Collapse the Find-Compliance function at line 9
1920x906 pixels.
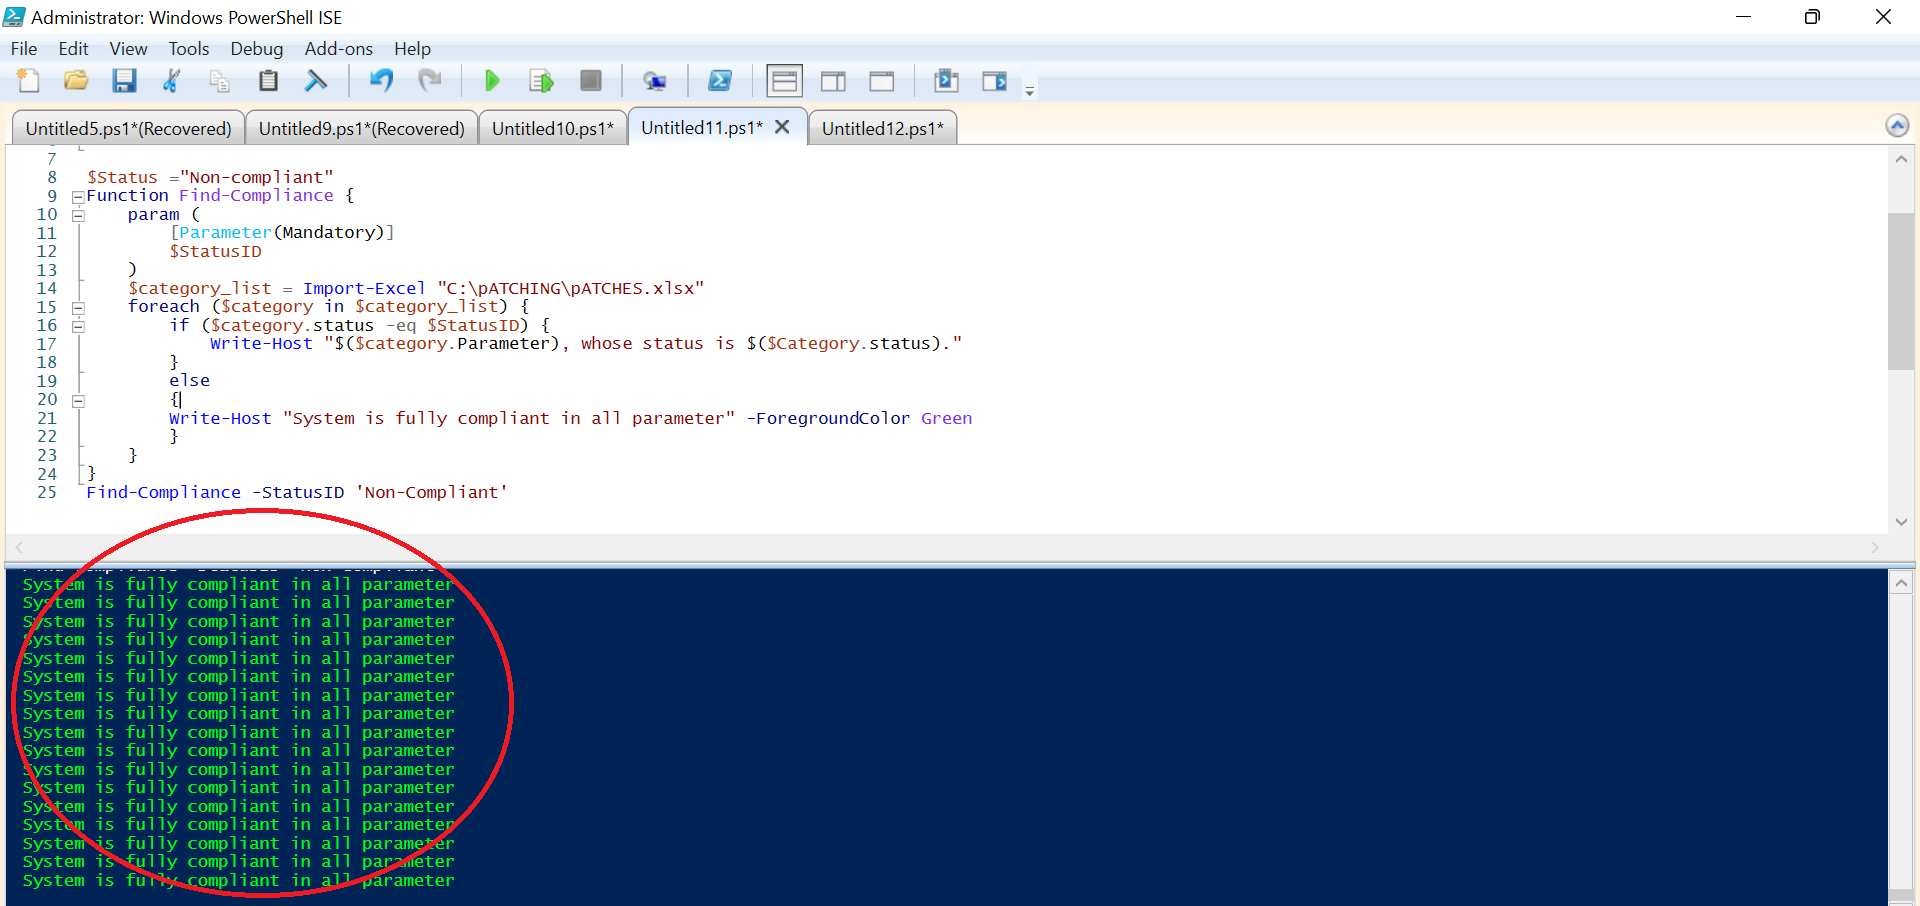click(x=78, y=197)
